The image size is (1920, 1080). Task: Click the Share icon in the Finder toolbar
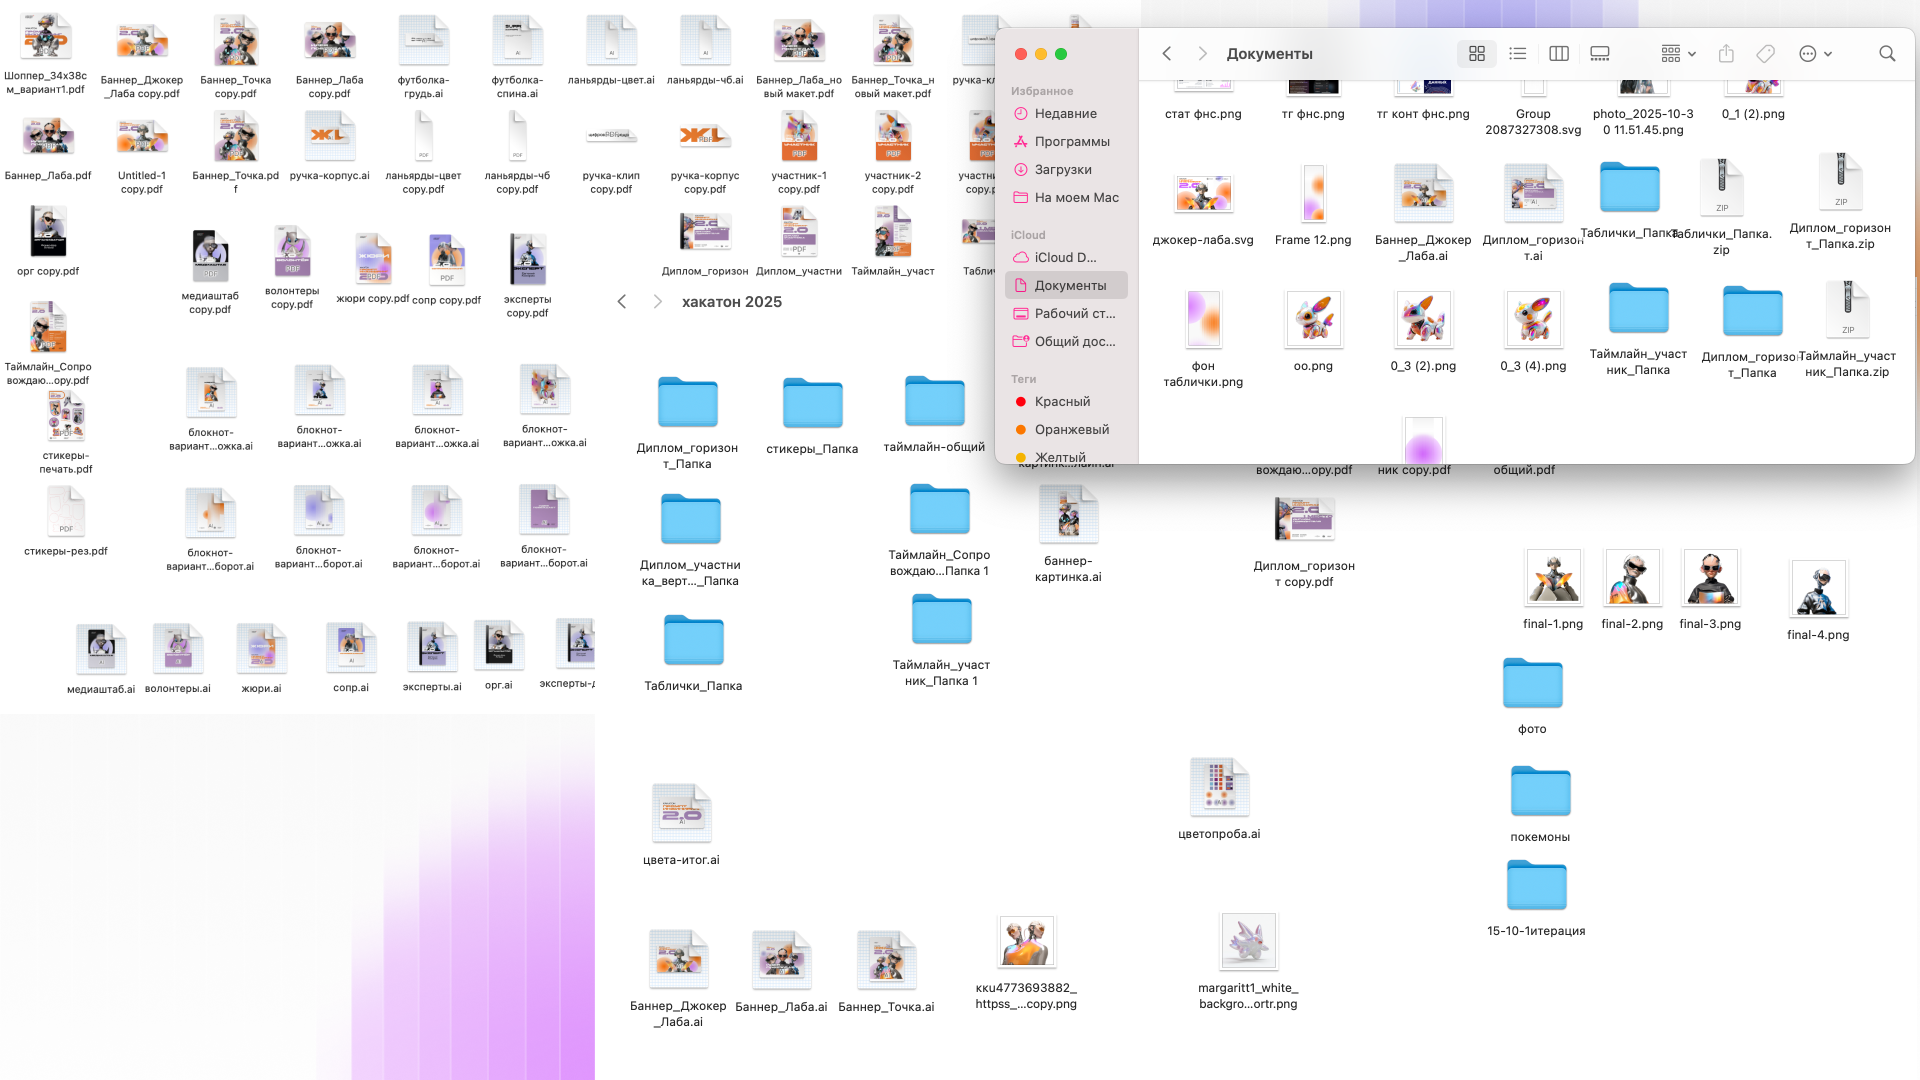pos(1725,54)
